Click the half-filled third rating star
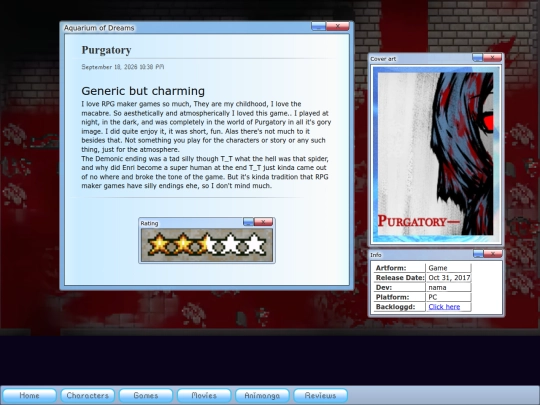 click(x=207, y=244)
